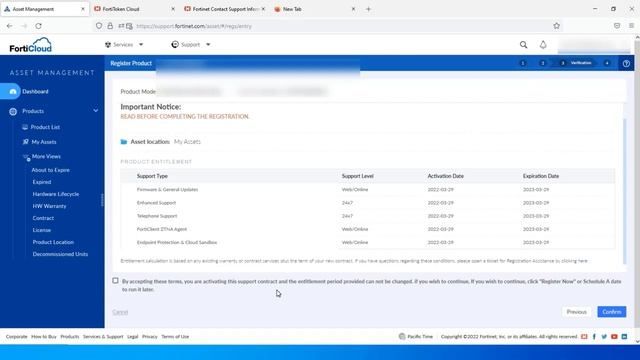Click the search magnifier icon
Viewport: 640px width, 360px height.
coord(523,44)
